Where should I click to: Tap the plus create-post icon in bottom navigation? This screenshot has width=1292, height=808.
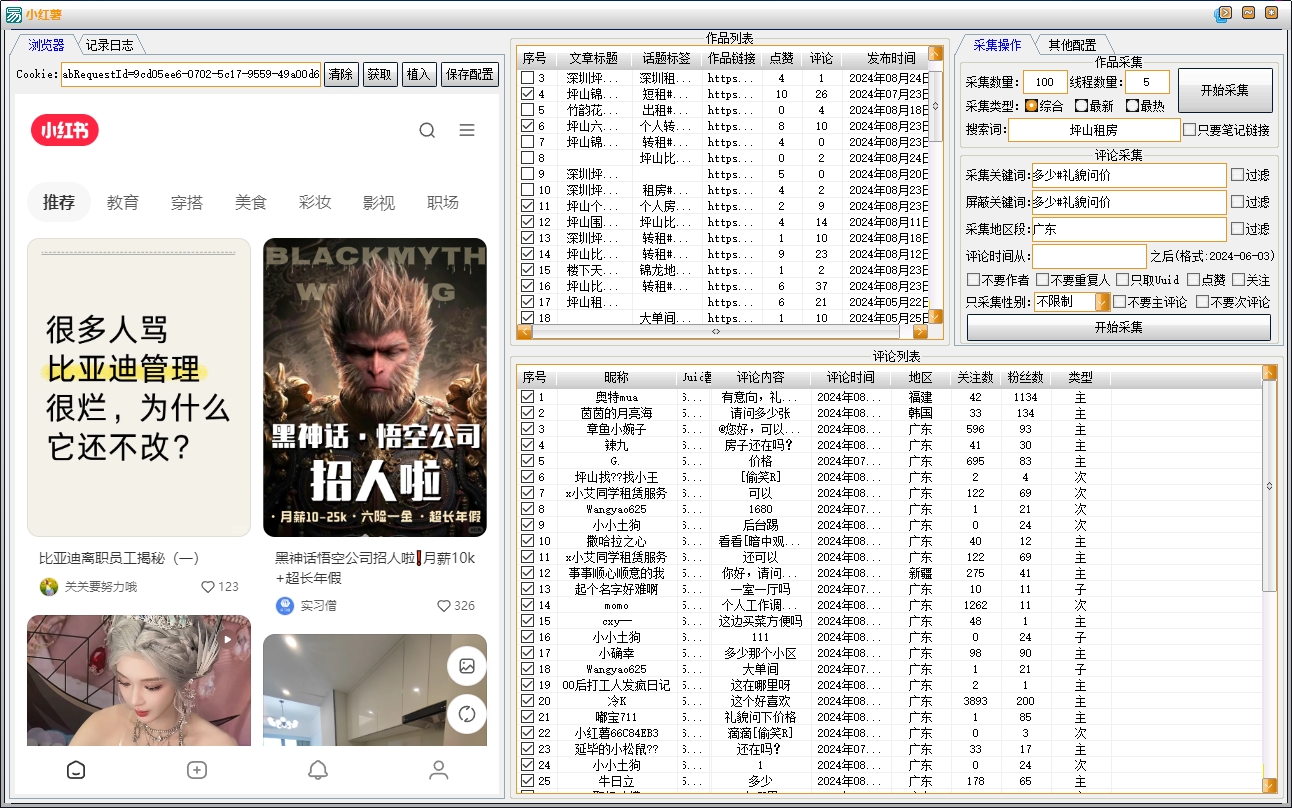[197, 770]
